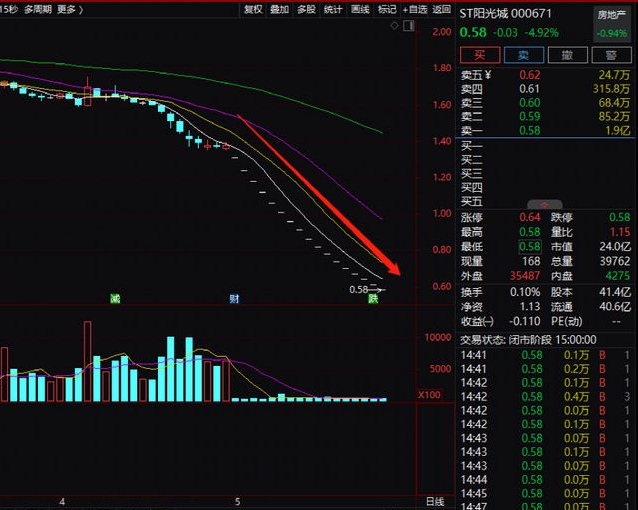Click the blue 财 marker on chart
This screenshot has height=510, width=638.
click(234, 299)
